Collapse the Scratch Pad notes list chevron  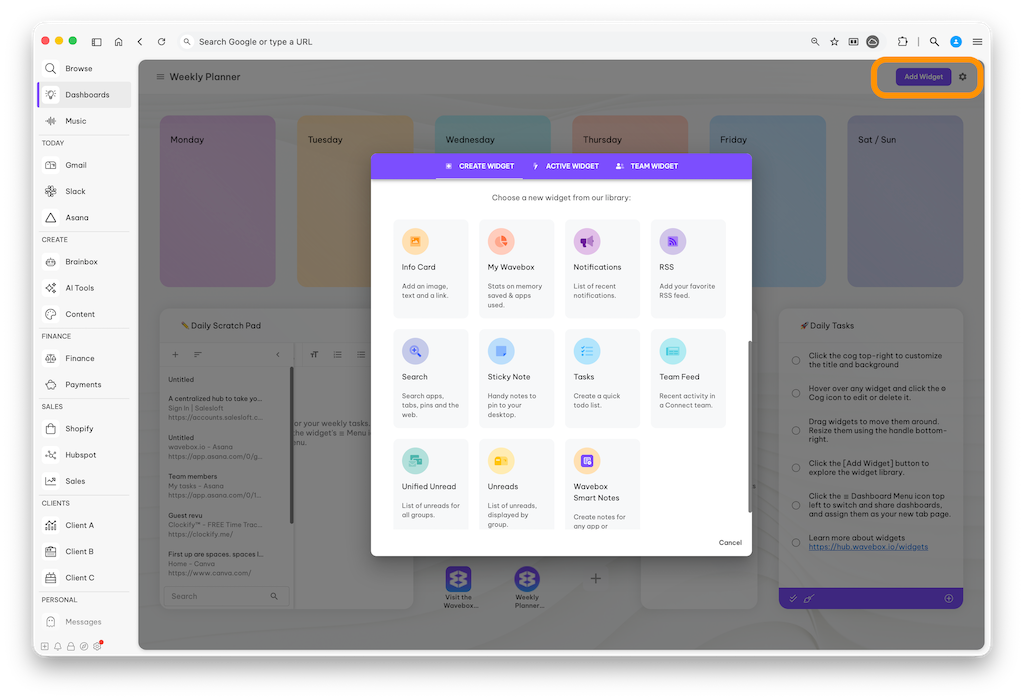[x=278, y=355]
